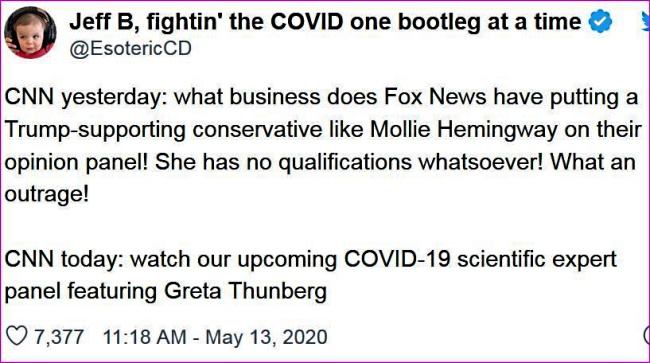Click the words "CNN today:" in tweet
Viewport: 650px width, 363px height.
coord(64,259)
